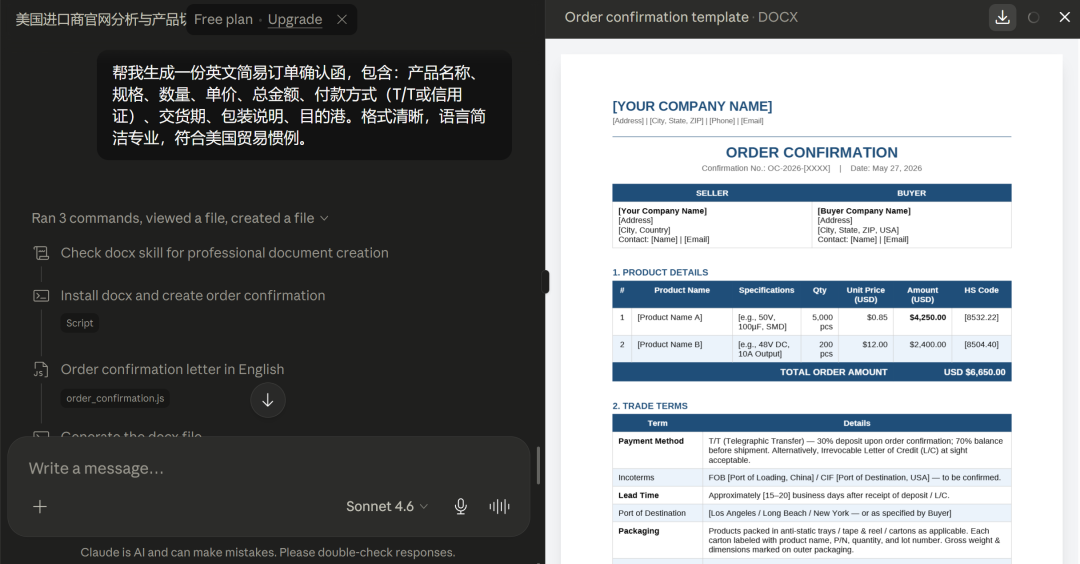Screen dimensions: 1080x564
Task: Click the BUYER table header
Action: (911, 193)
